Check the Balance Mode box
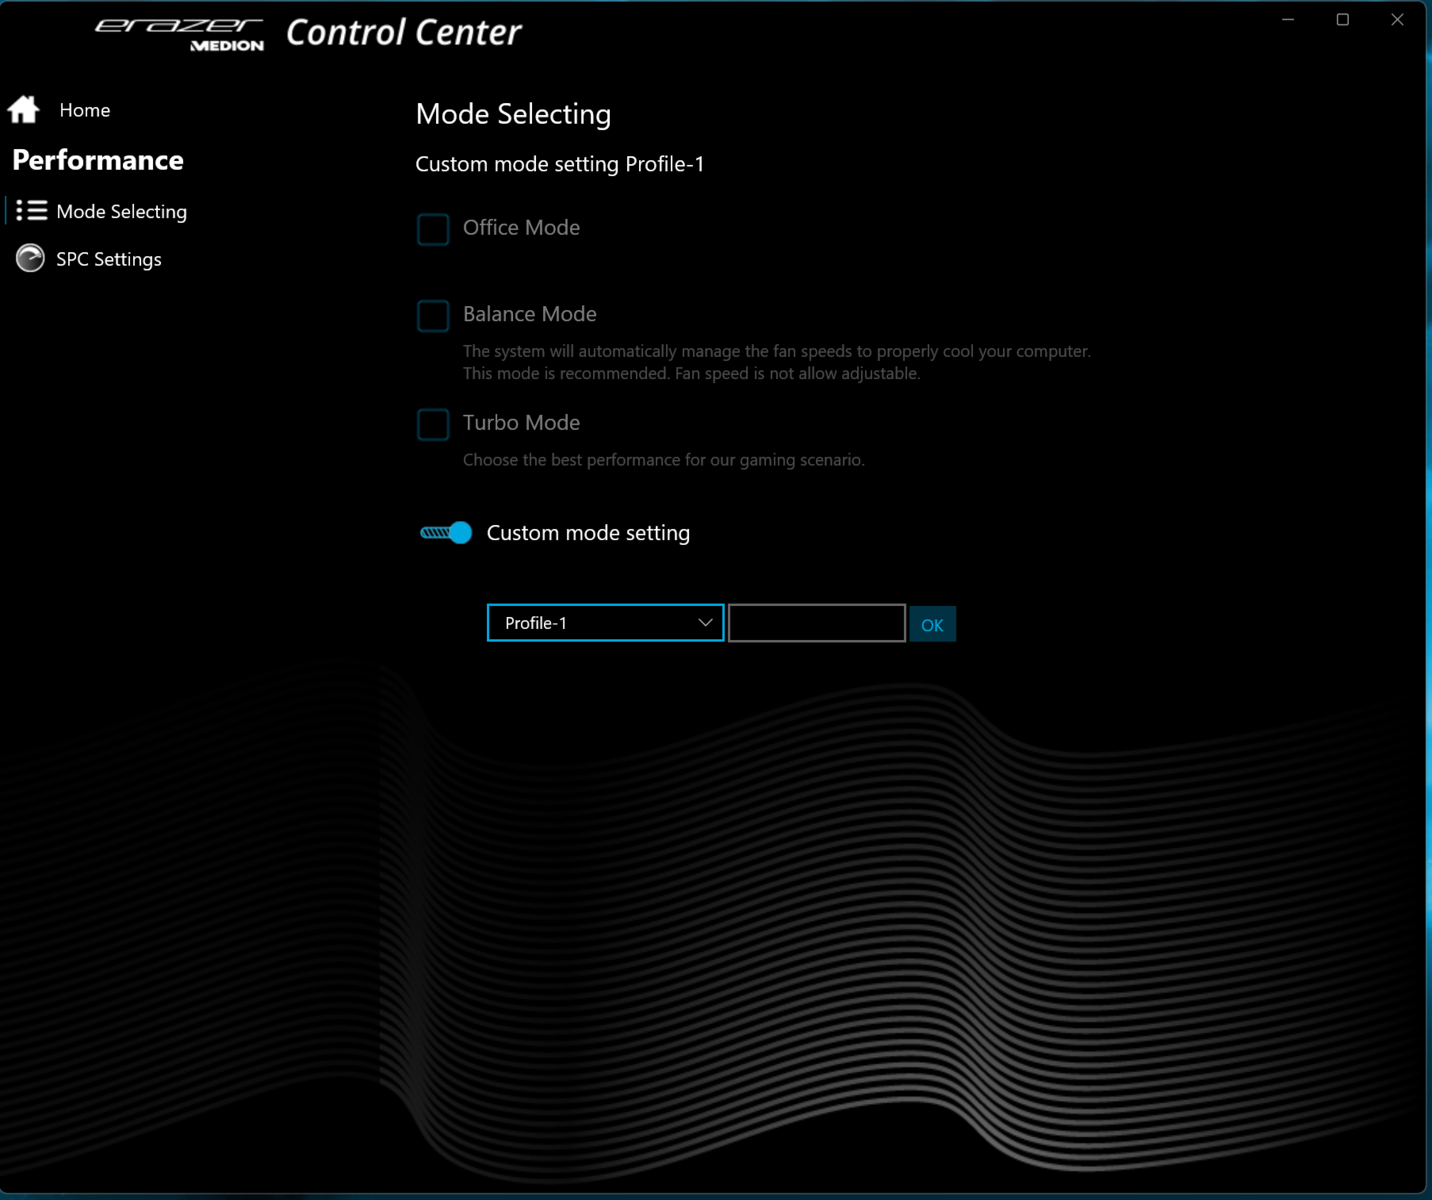 point(433,315)
